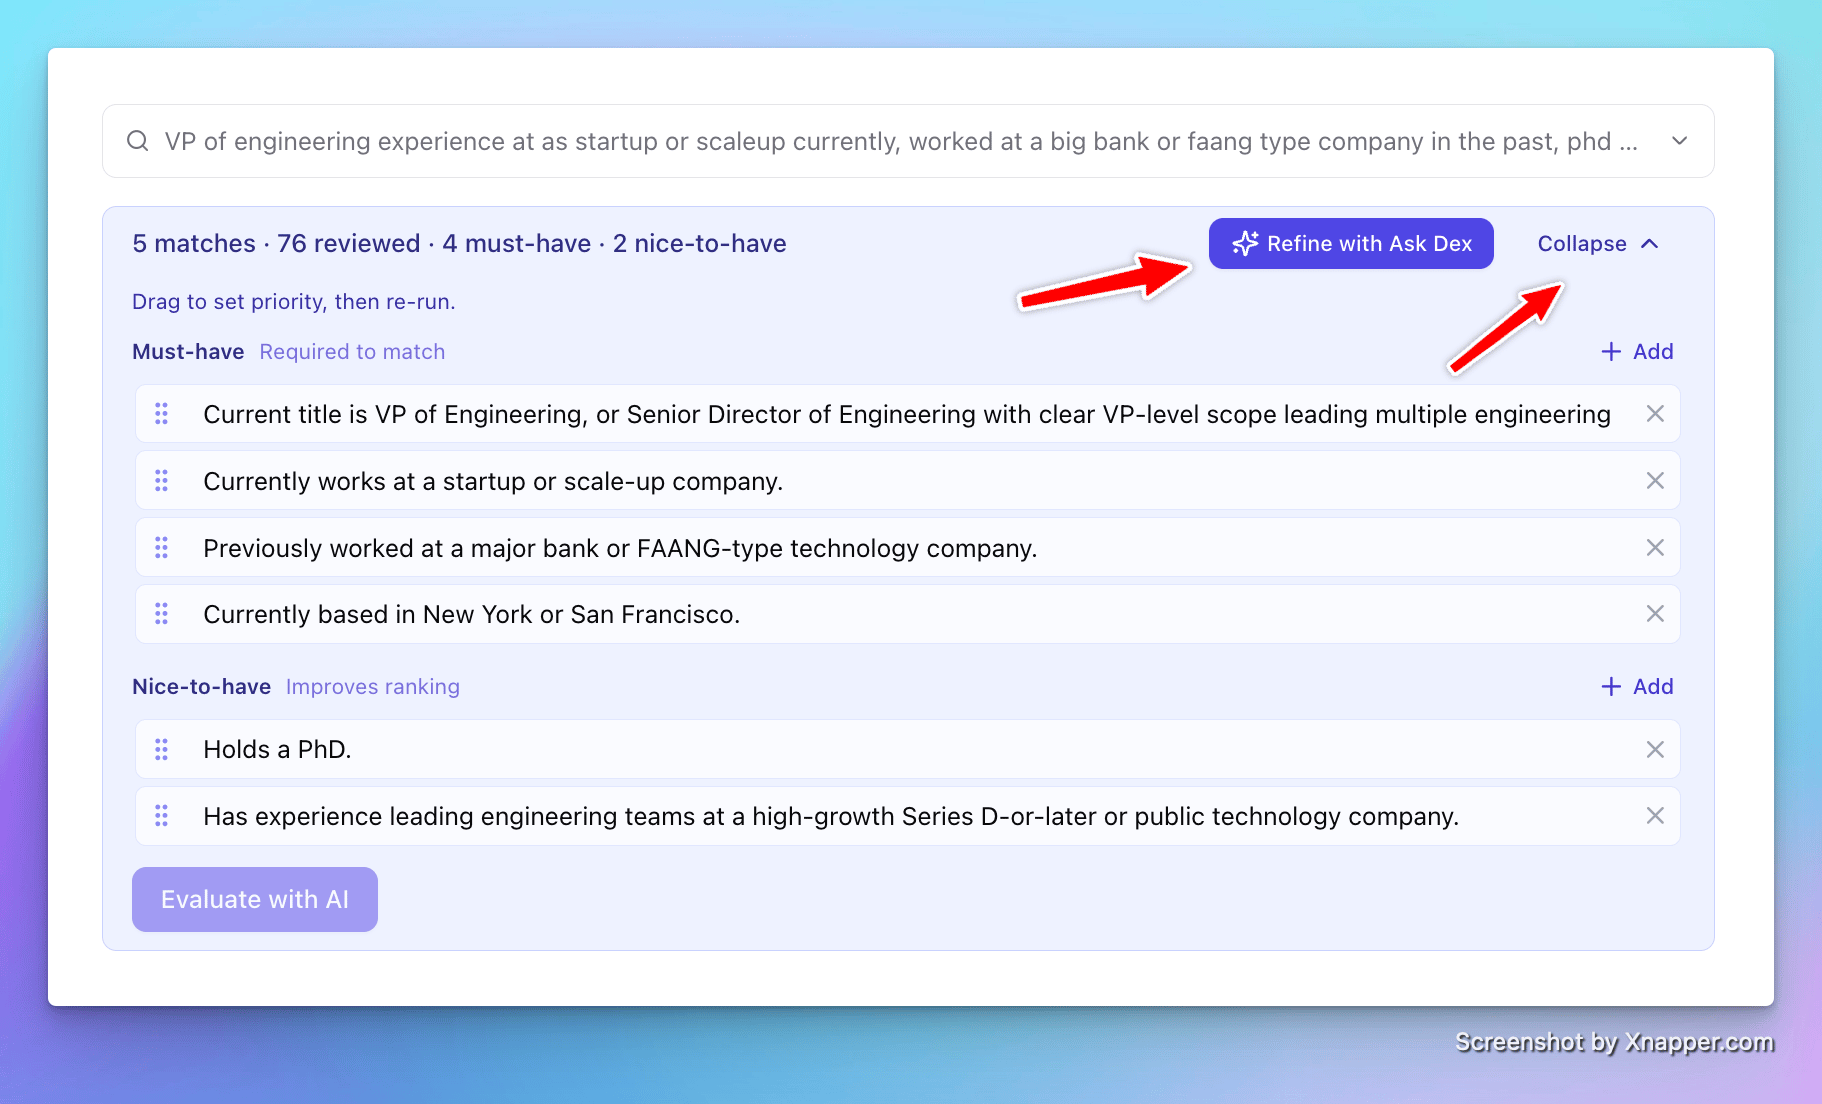Viewport: 1822px width, 1104px height.
Task: Click Has experience leading engineering teams text
Action: pyautogui.click(x=831, y=816)
